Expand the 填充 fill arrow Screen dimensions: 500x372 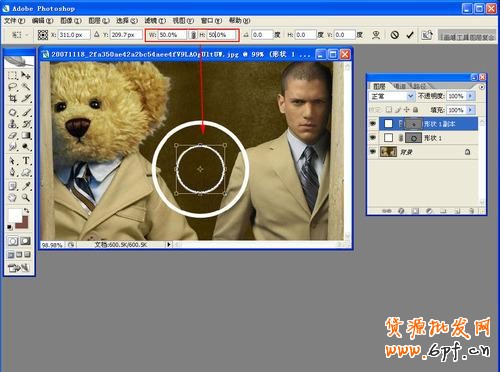[x=471, y=110]
